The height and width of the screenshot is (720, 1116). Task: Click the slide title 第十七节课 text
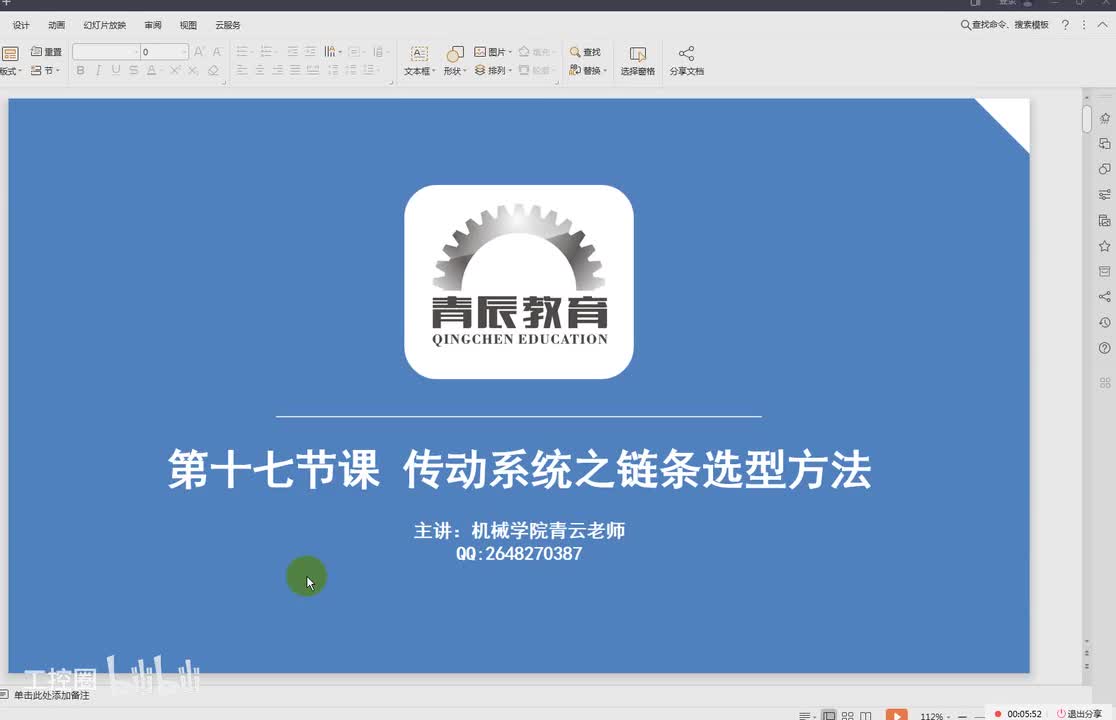[x=274, y=470]
